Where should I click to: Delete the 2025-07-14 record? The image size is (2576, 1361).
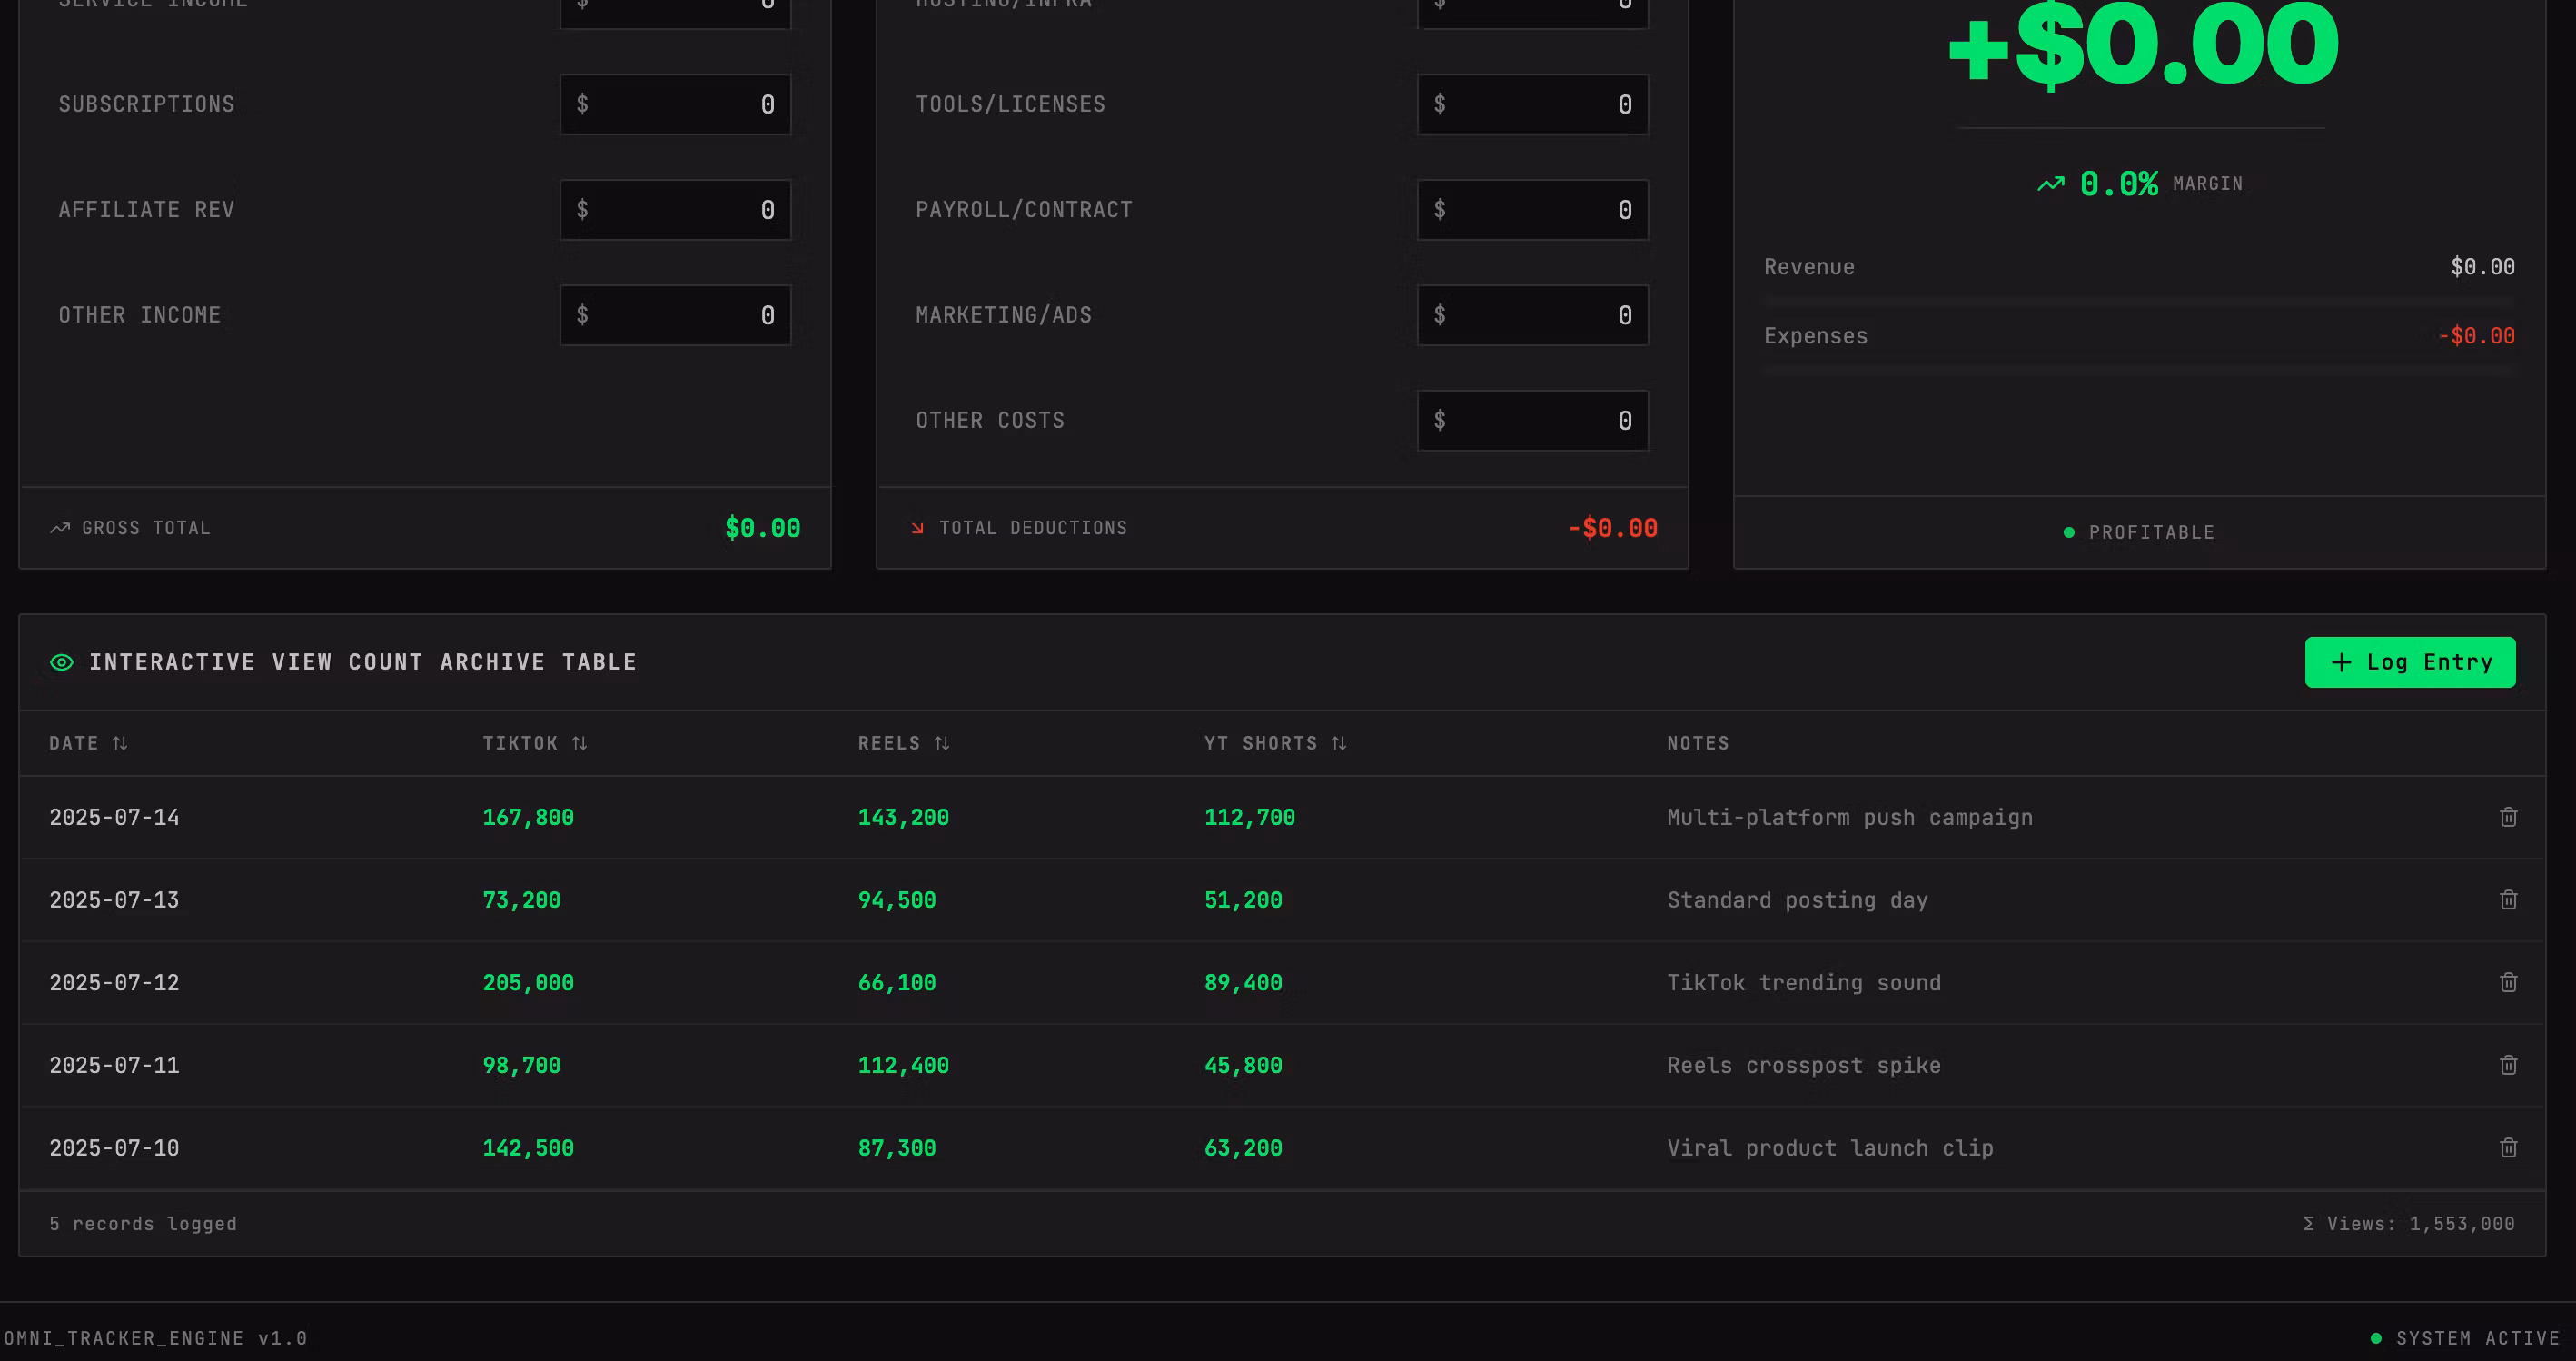coord(2508,817)
